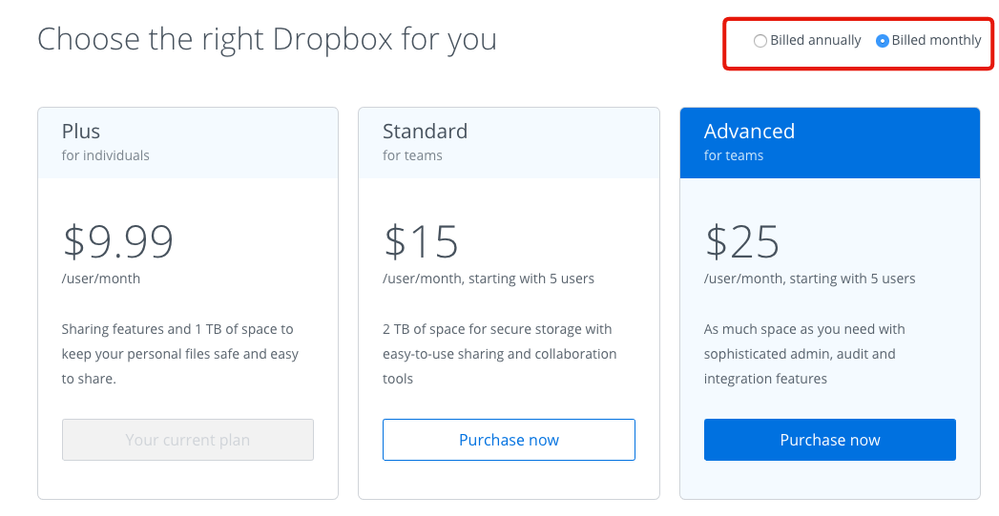Click the 'Choose the right Dropbox for you' heading
This screenshot has height=516, width=999.
[x=267, y=40]
